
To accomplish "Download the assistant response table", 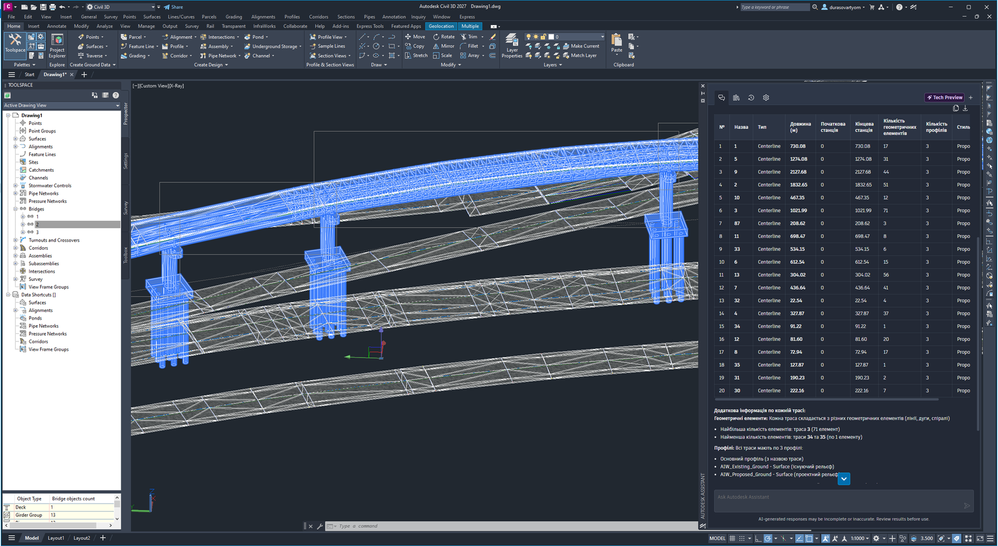I will (x=965, y=108).
